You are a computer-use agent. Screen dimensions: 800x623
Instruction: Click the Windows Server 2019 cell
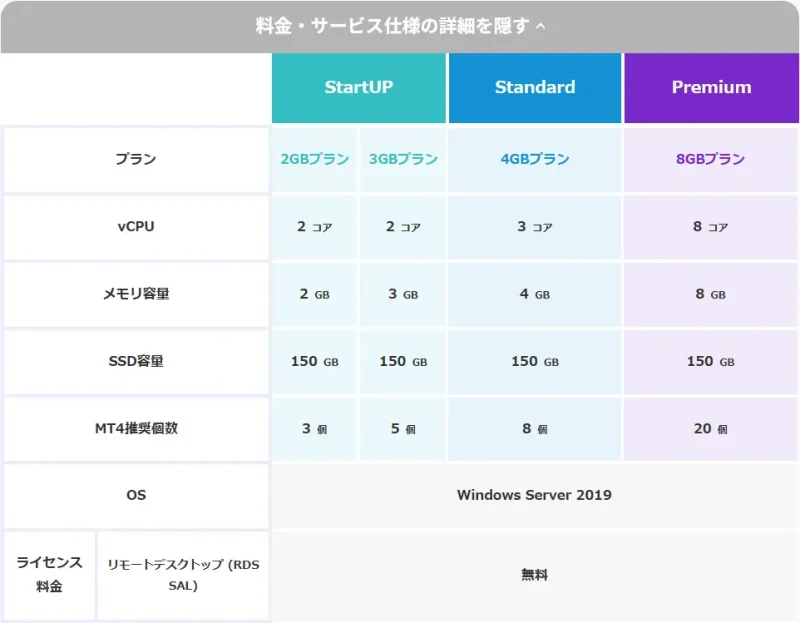click(534, 495)
